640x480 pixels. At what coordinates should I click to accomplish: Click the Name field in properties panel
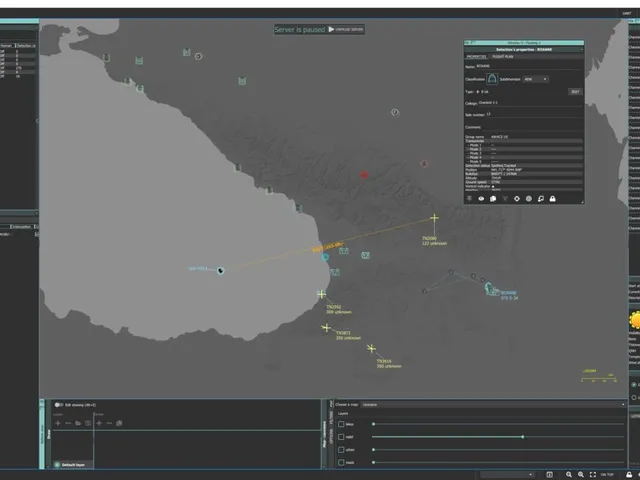(529, 66)
